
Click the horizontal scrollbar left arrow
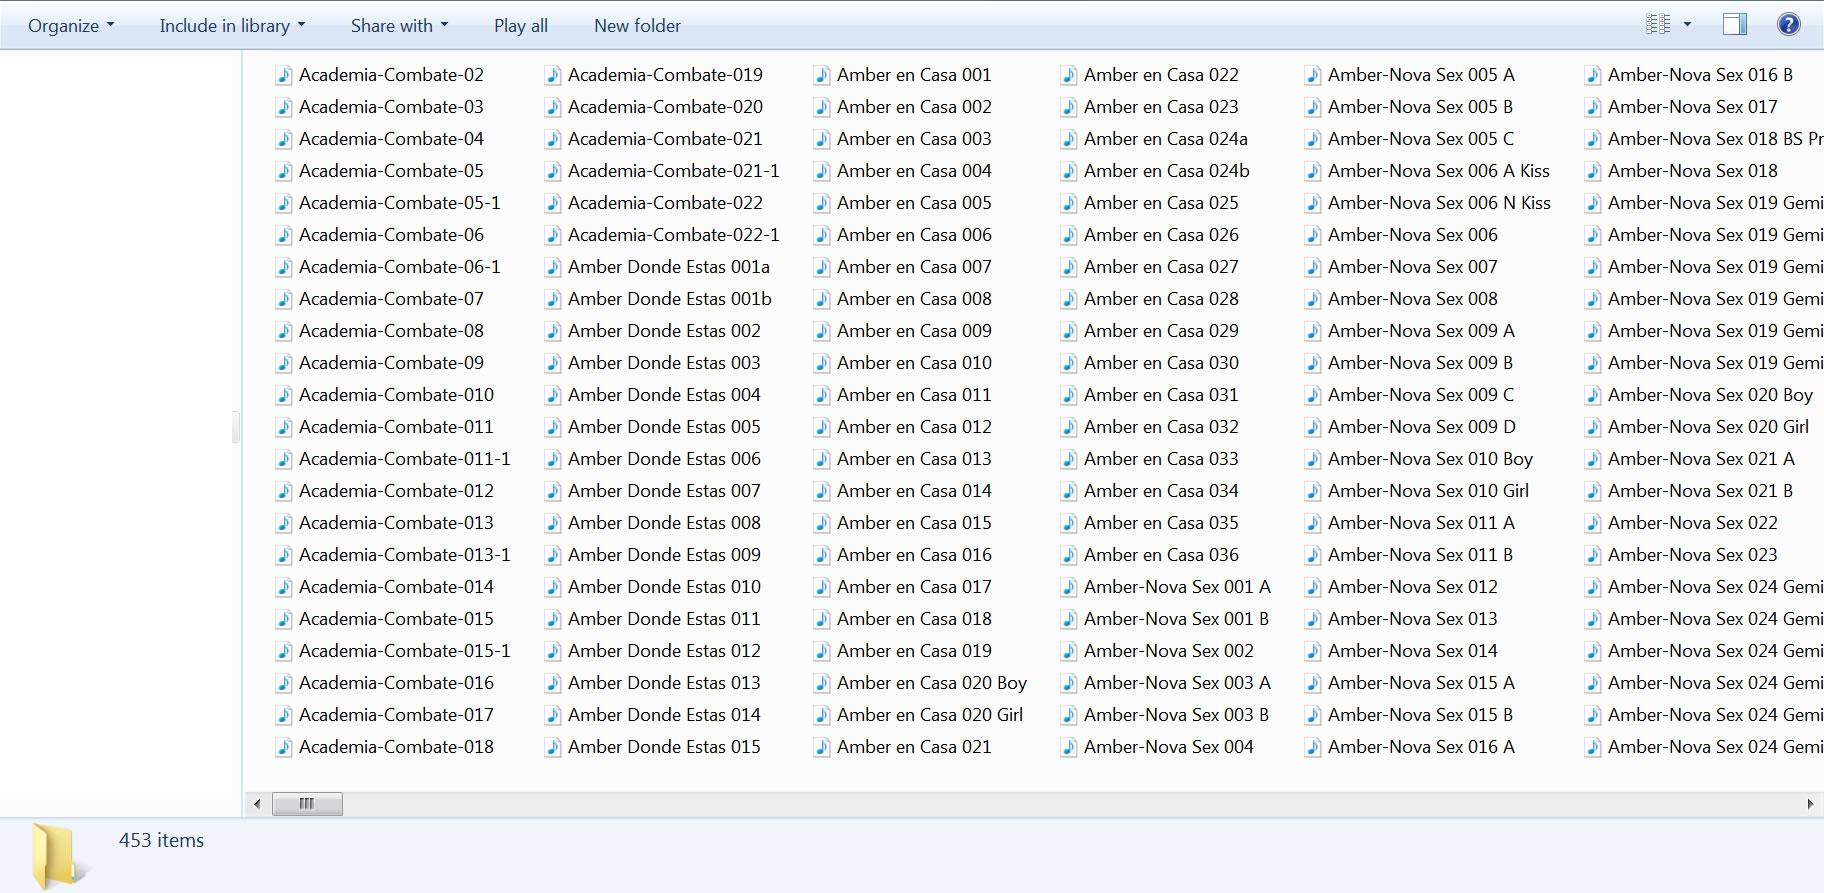point(257,804)
